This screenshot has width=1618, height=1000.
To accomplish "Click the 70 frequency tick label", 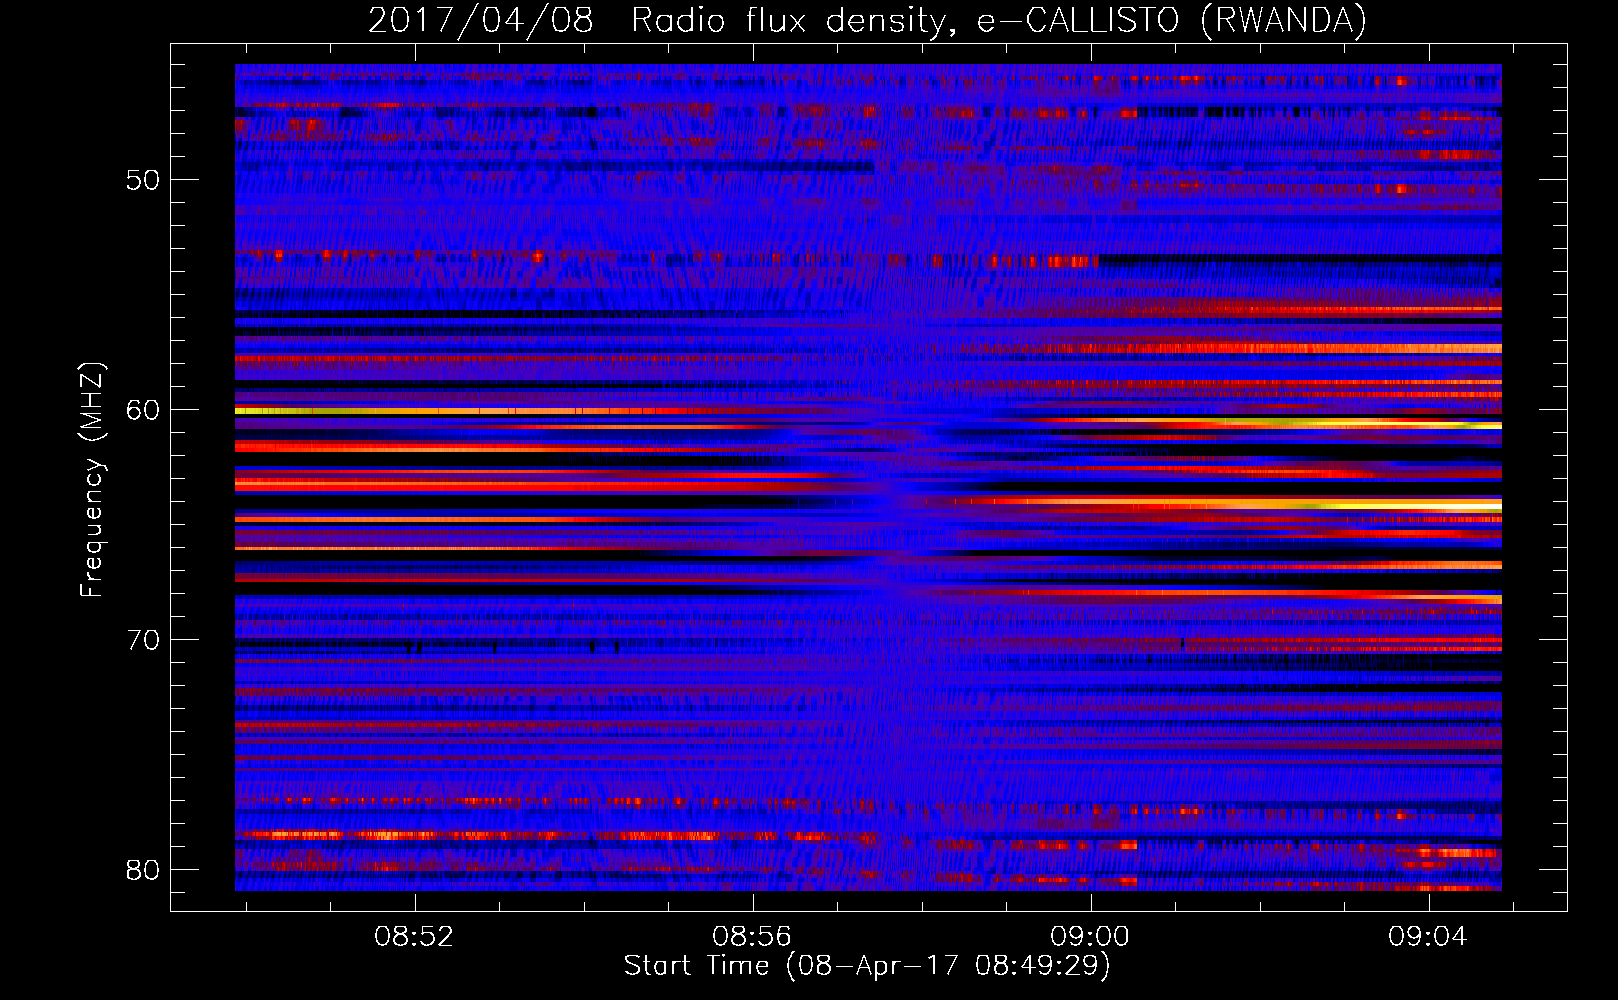I will 143,640.
